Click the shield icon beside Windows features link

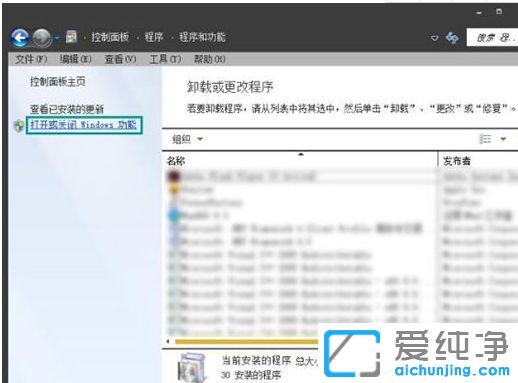coord(19,126)
